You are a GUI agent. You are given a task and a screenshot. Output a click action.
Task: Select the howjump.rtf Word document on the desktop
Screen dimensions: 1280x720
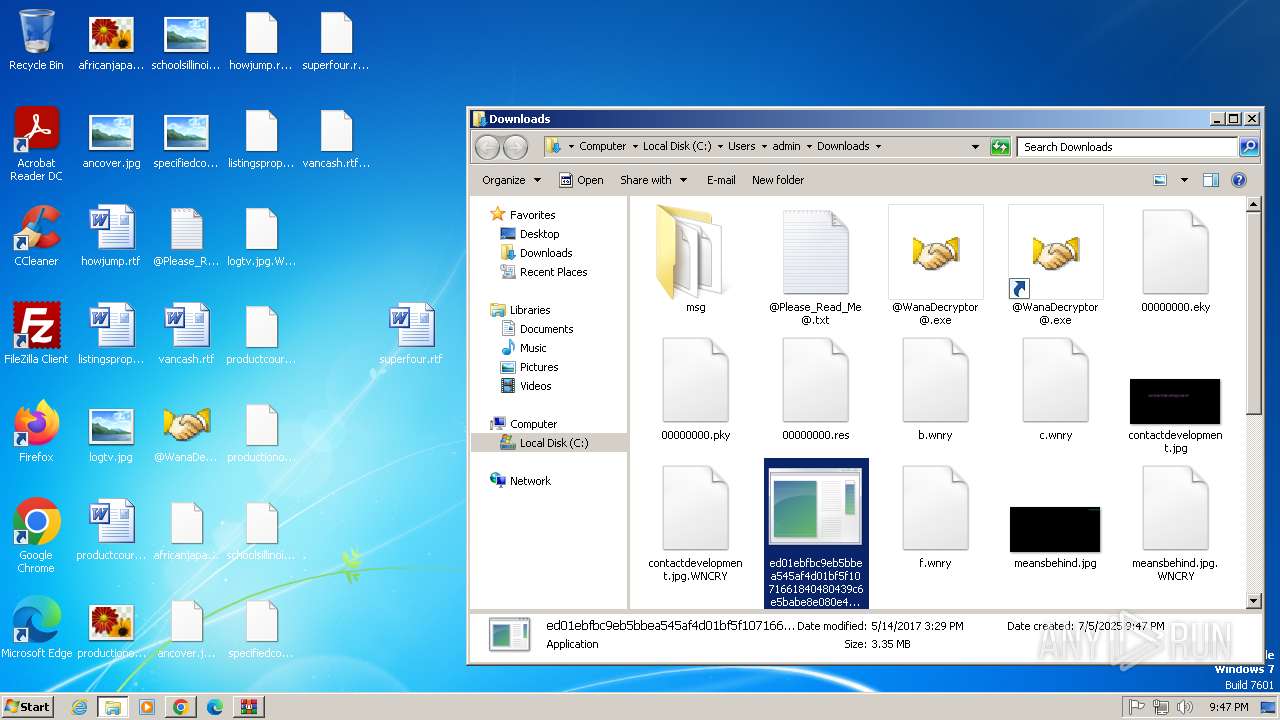point(111,236)
